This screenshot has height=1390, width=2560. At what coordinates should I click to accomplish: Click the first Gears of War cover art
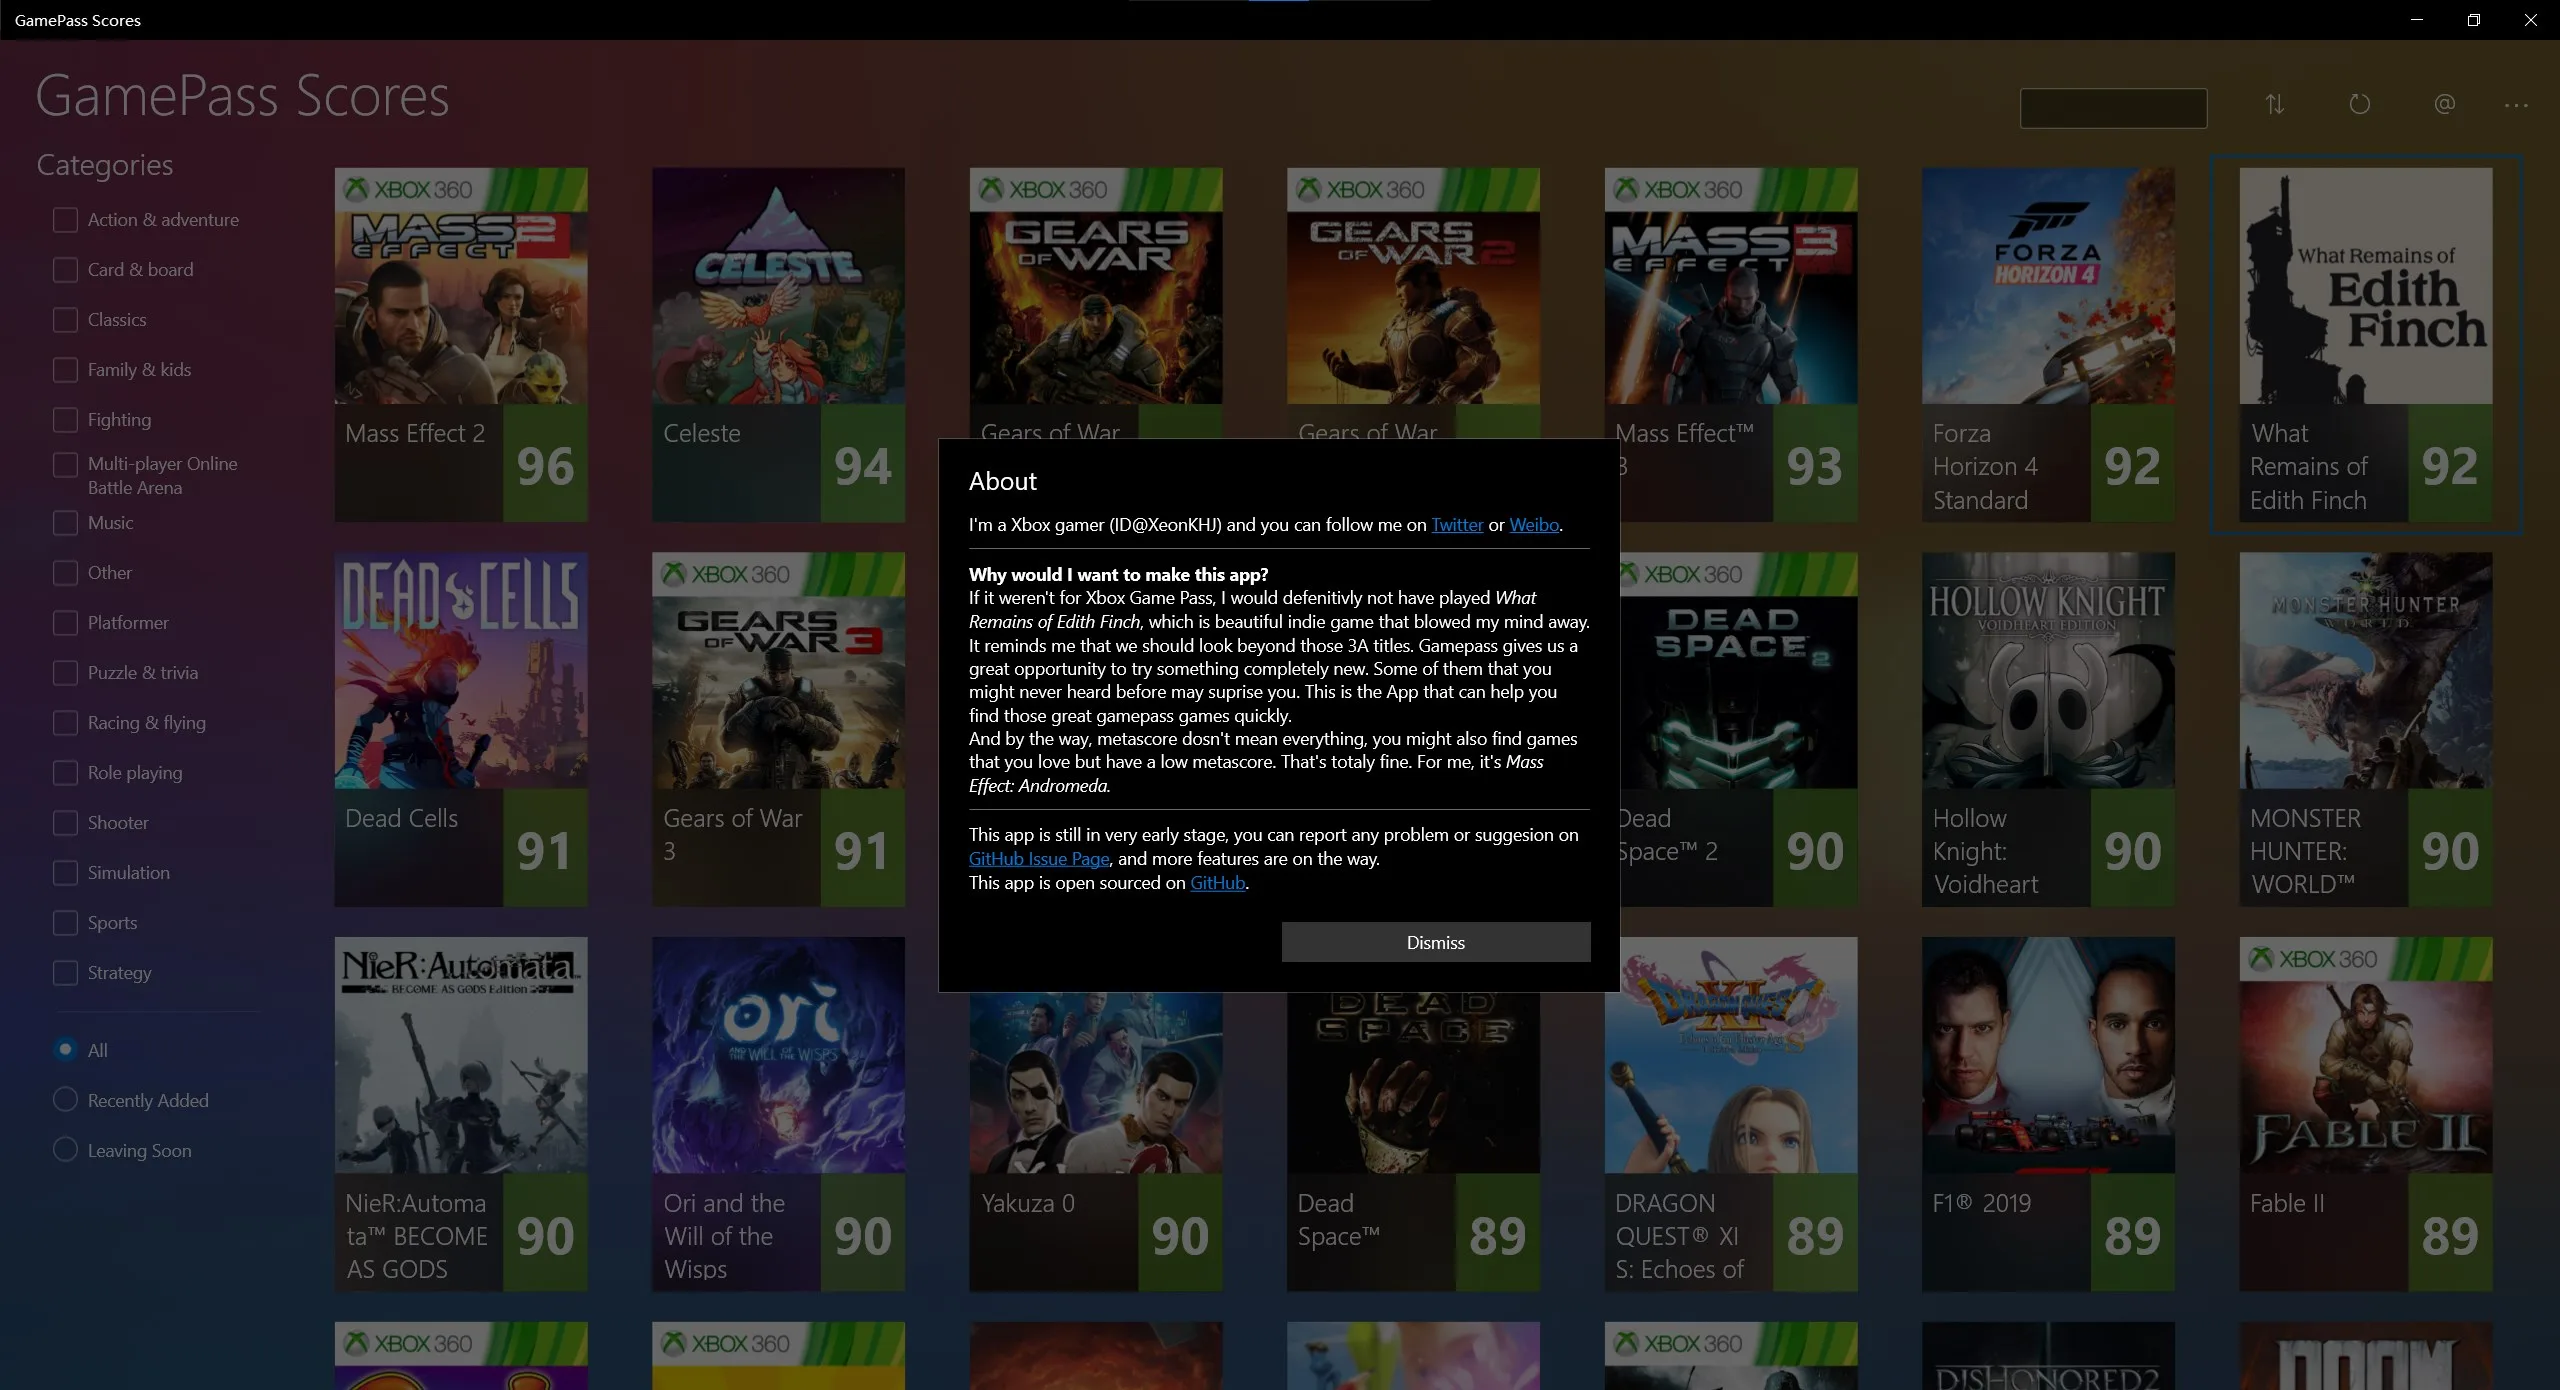click(x=1096, y=286)
